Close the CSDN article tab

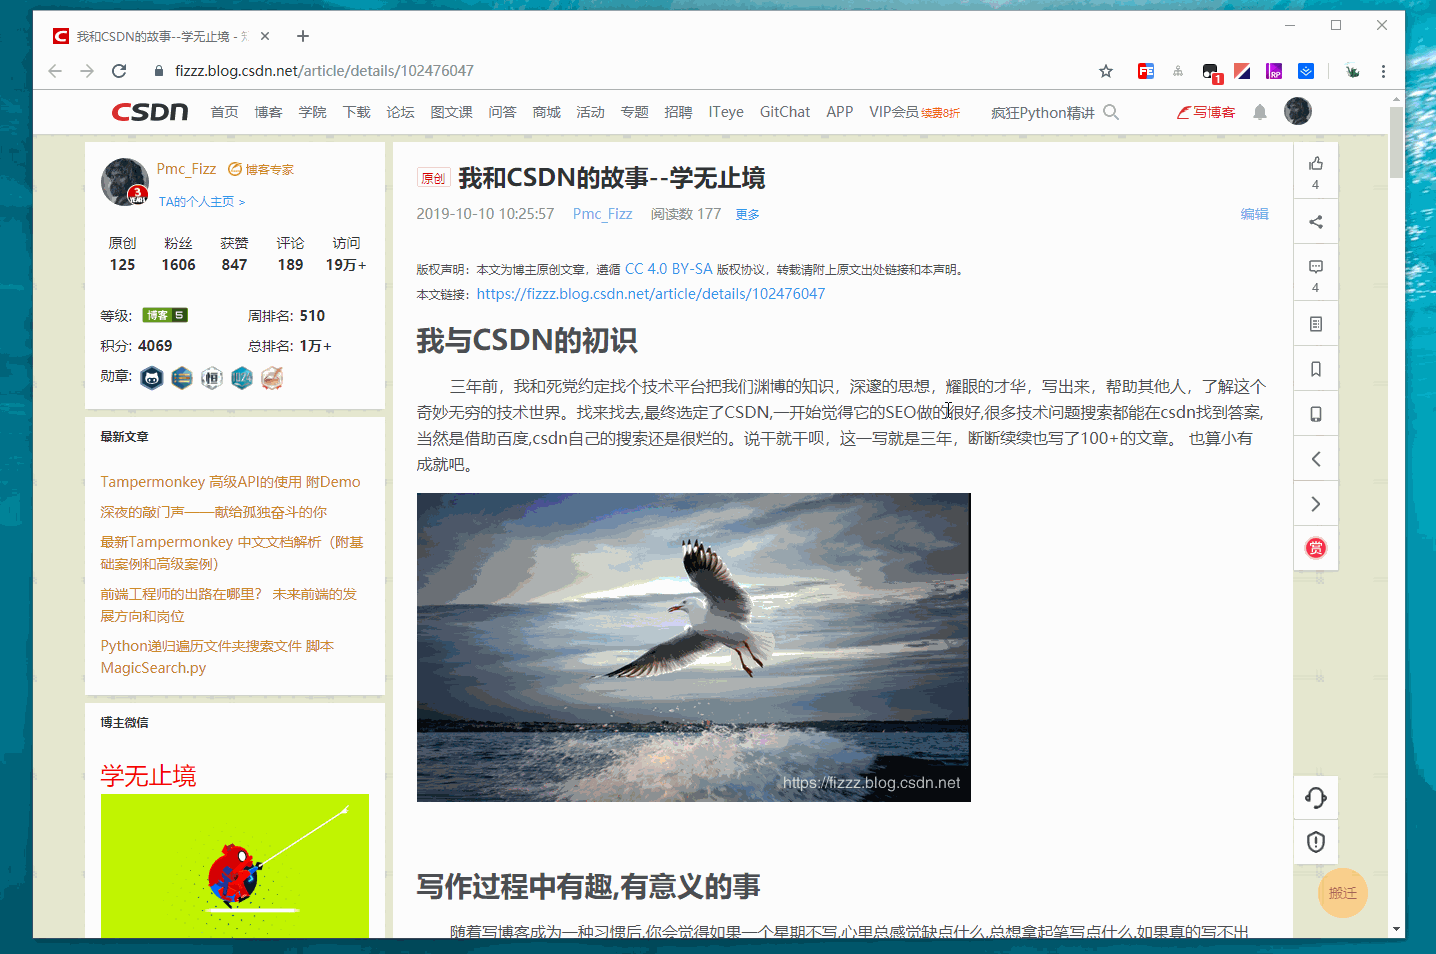265,36
